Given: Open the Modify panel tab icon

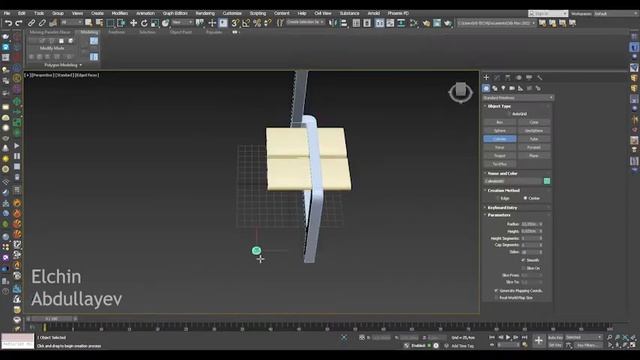Looking at the screenshot, I should [497, 78].
